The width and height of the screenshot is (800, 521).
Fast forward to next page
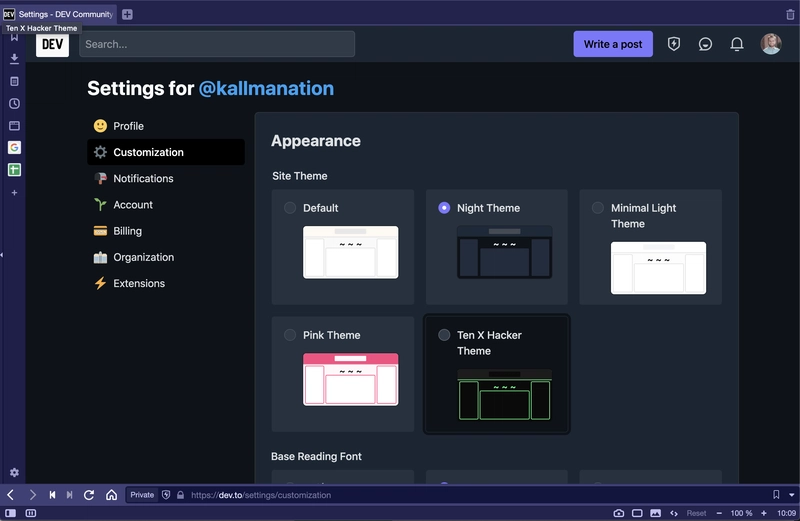coord(69,494)
